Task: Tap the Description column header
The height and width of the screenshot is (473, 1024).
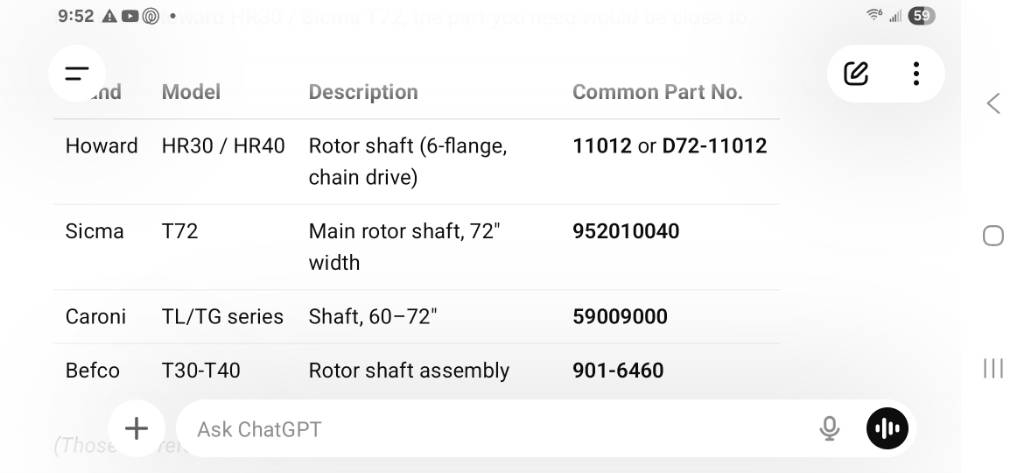Action: (x=363, y=92)
